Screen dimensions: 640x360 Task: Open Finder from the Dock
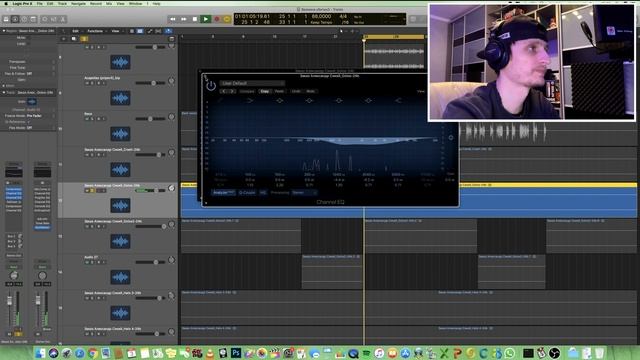click(40, 353)
